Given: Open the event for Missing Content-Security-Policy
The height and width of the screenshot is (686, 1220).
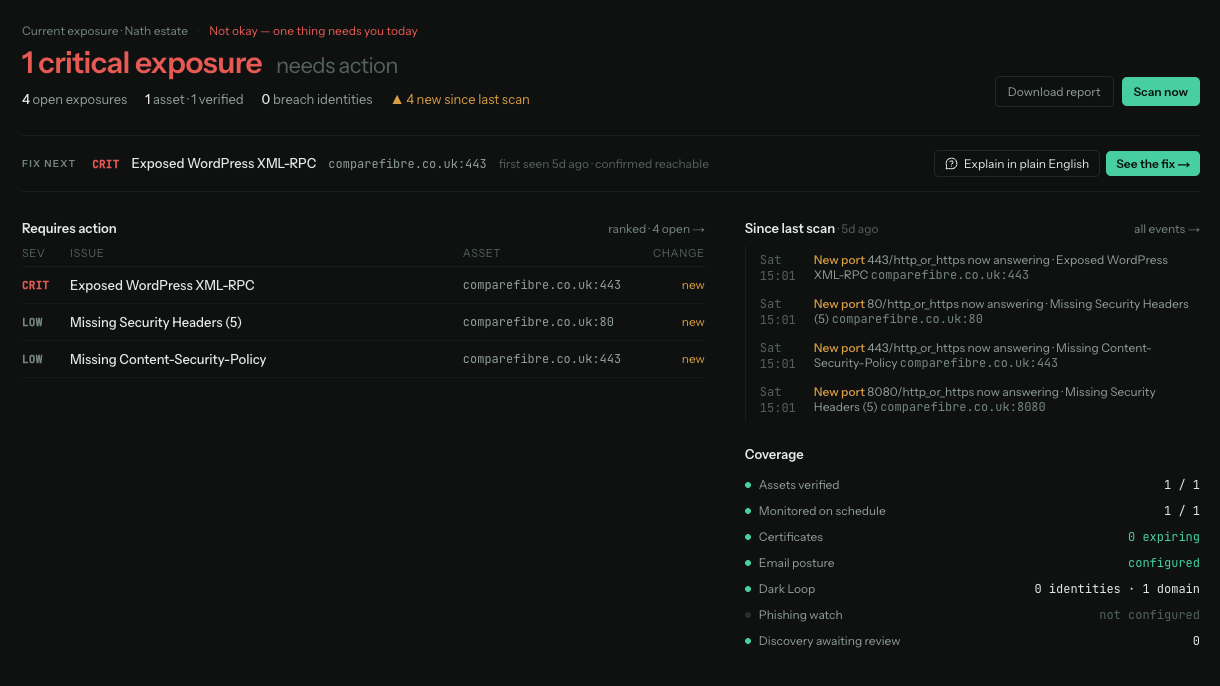Looking at the screenshot, I should pos(979,355).
